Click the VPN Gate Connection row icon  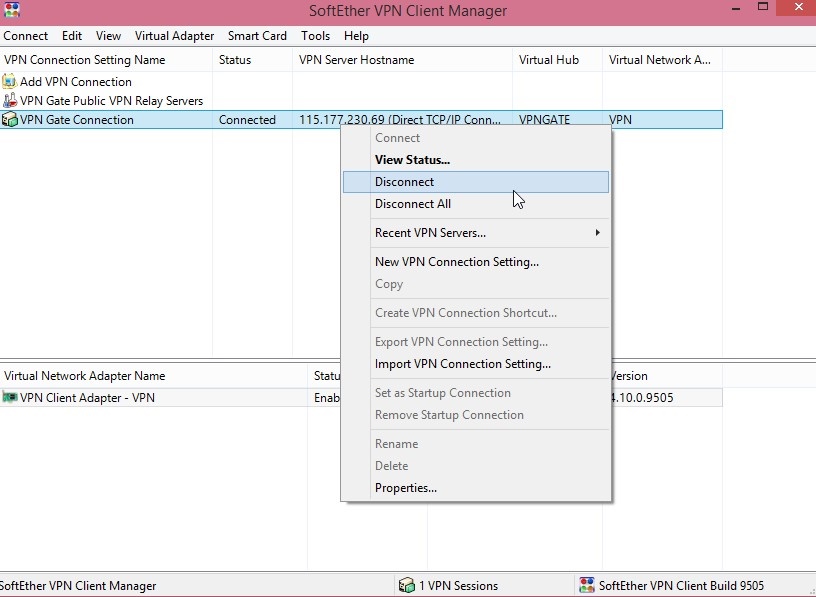(9, 120)
